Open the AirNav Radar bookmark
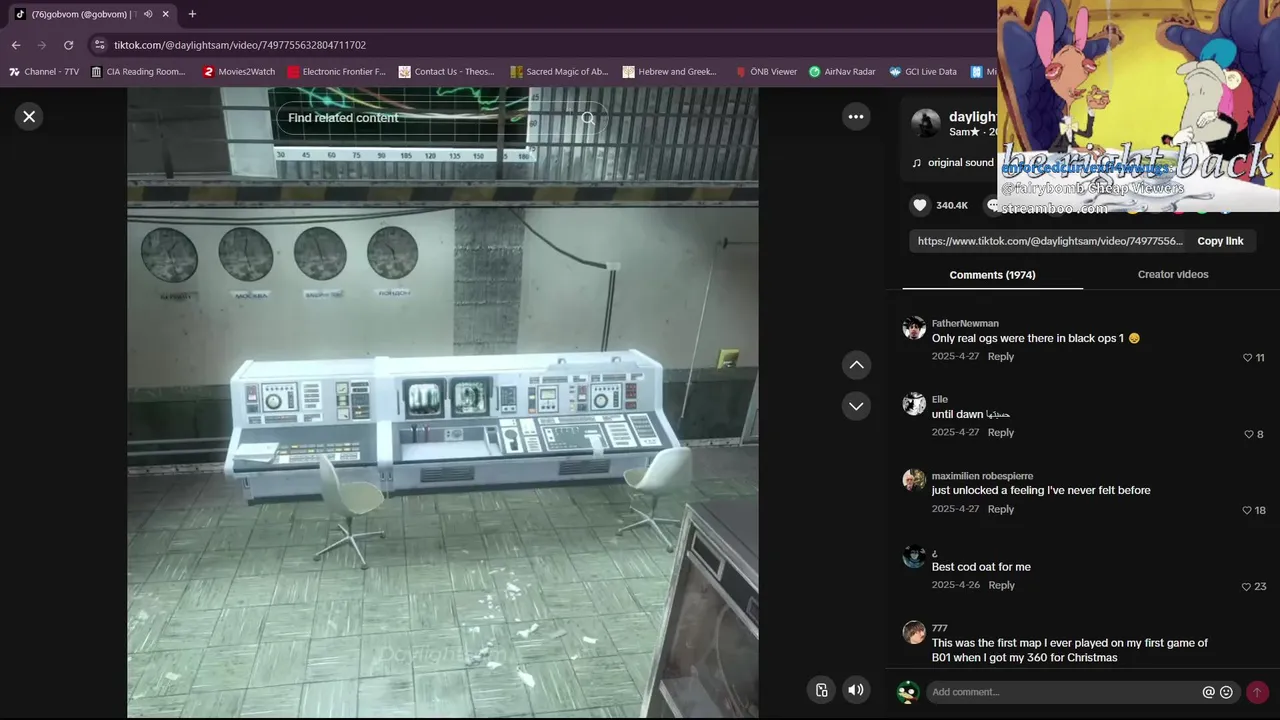Viewport: 1280px width, 720px height. tap(842, 72)
